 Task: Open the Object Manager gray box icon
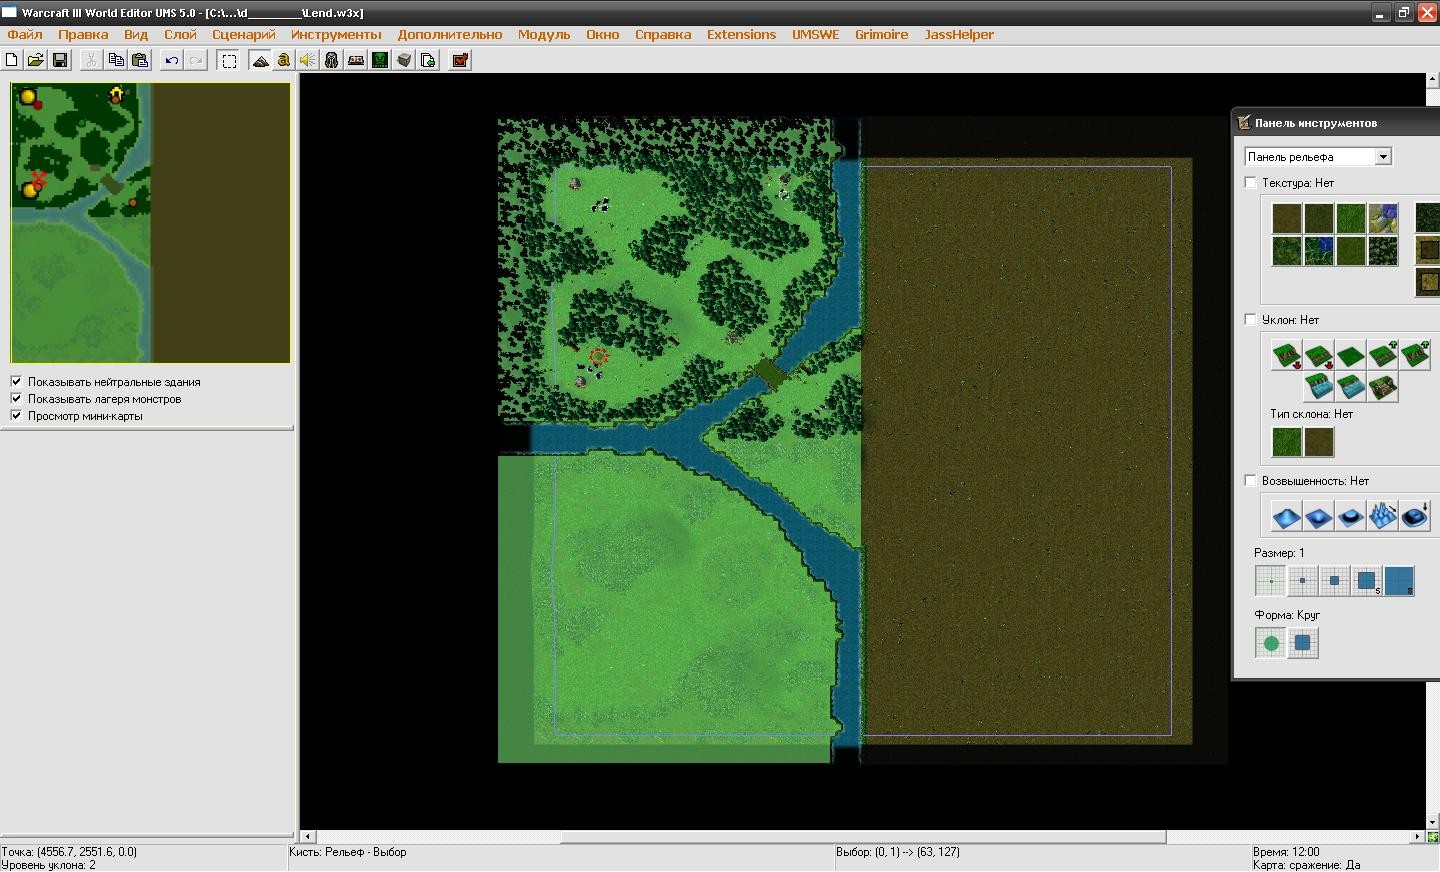pos(404,60)
